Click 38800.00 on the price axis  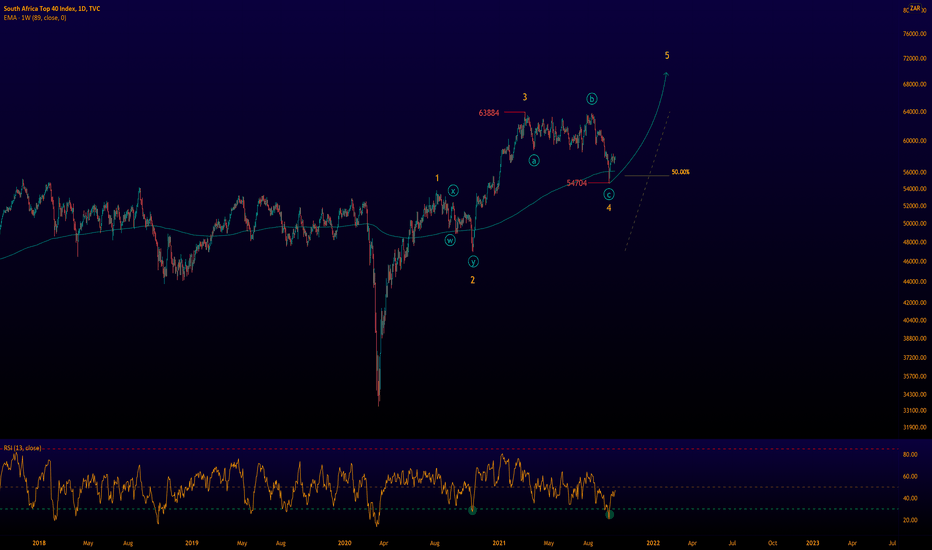tap(915, 338)
